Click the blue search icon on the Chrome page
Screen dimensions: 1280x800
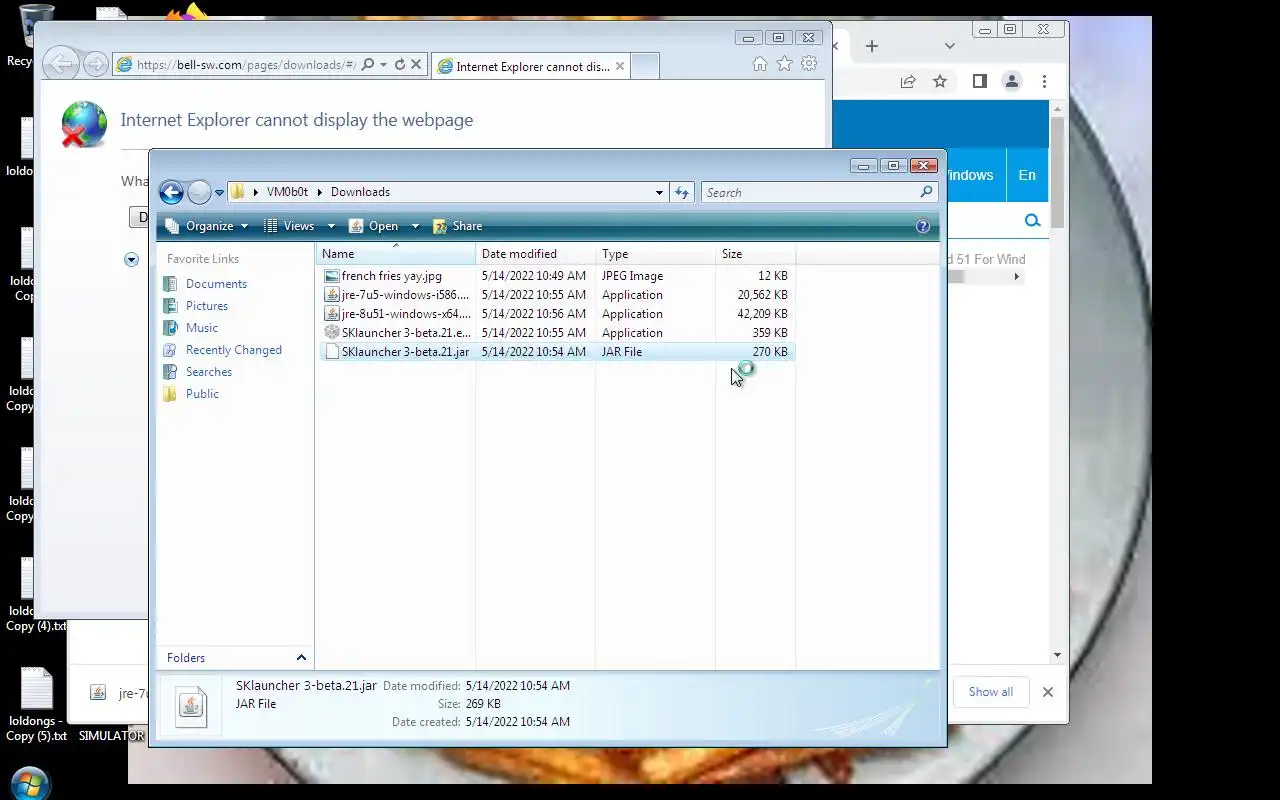(1032, 221)
